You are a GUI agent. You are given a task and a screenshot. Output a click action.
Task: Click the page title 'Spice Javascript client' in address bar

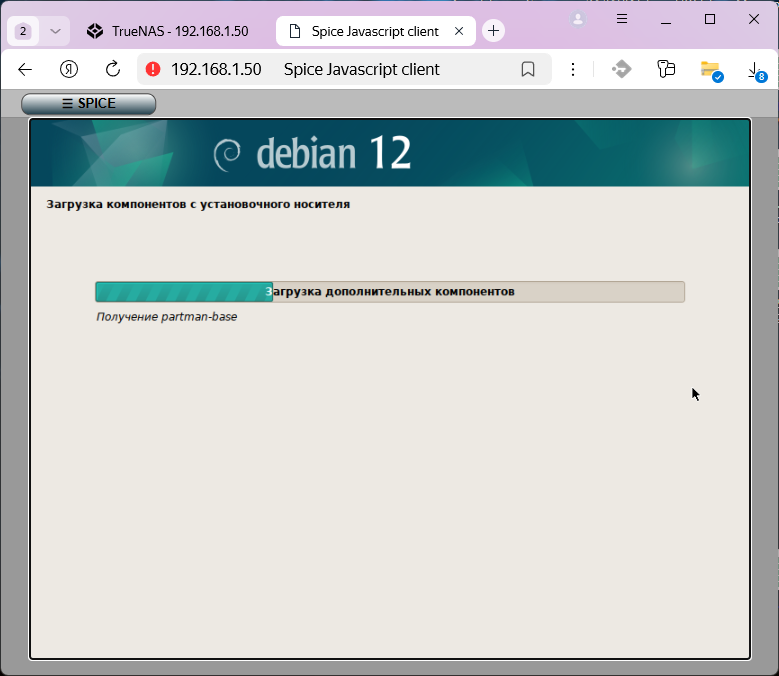point(362,70)
